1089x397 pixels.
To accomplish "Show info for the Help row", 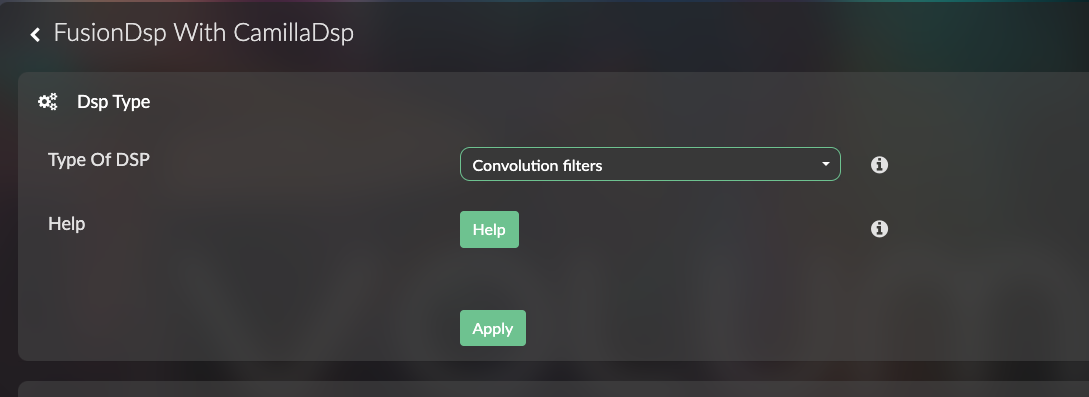I will pyautogui.click(x=879, y=229).
